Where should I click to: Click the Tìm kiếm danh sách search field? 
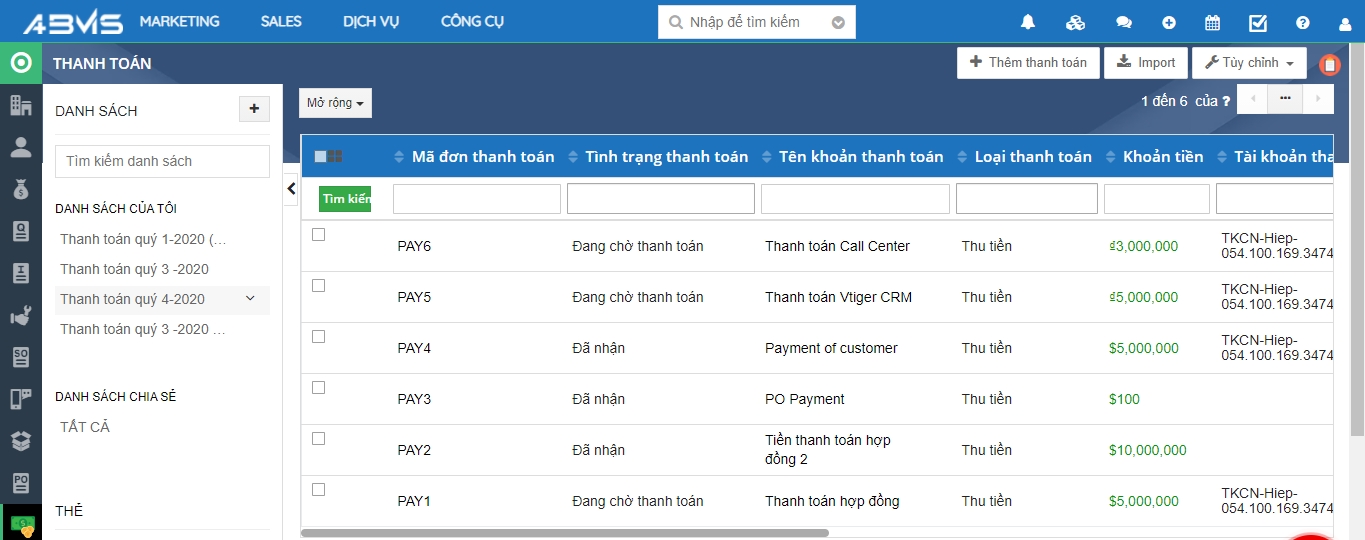pyautogui.click(x=162, y=161)
